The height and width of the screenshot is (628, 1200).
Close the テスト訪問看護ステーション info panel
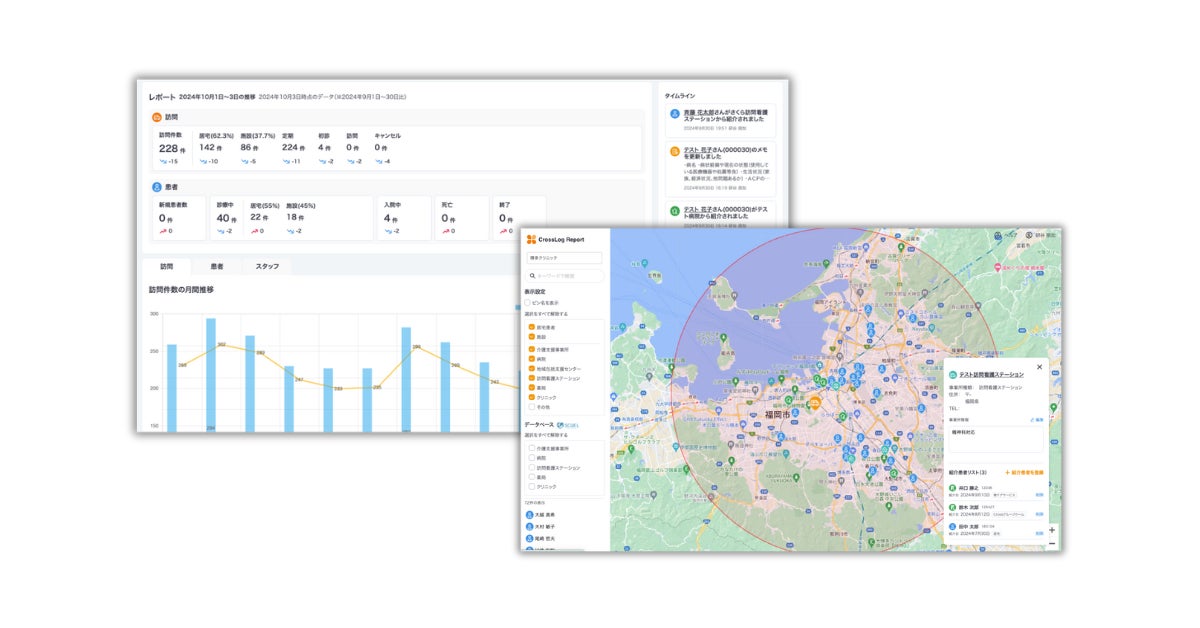coord(1038,367)
